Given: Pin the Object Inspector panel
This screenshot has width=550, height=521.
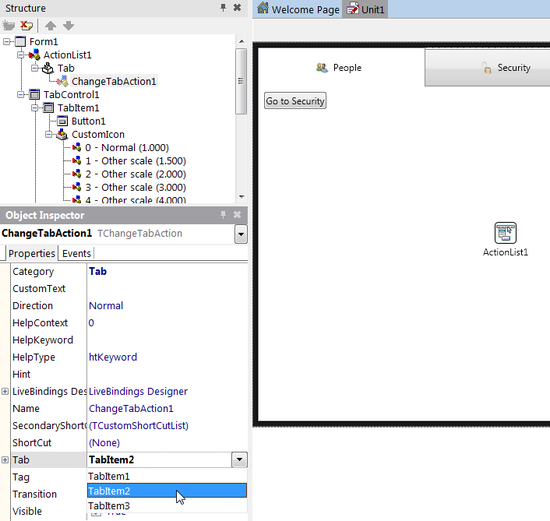Looking at the screenshot, I should pos(223,215).
